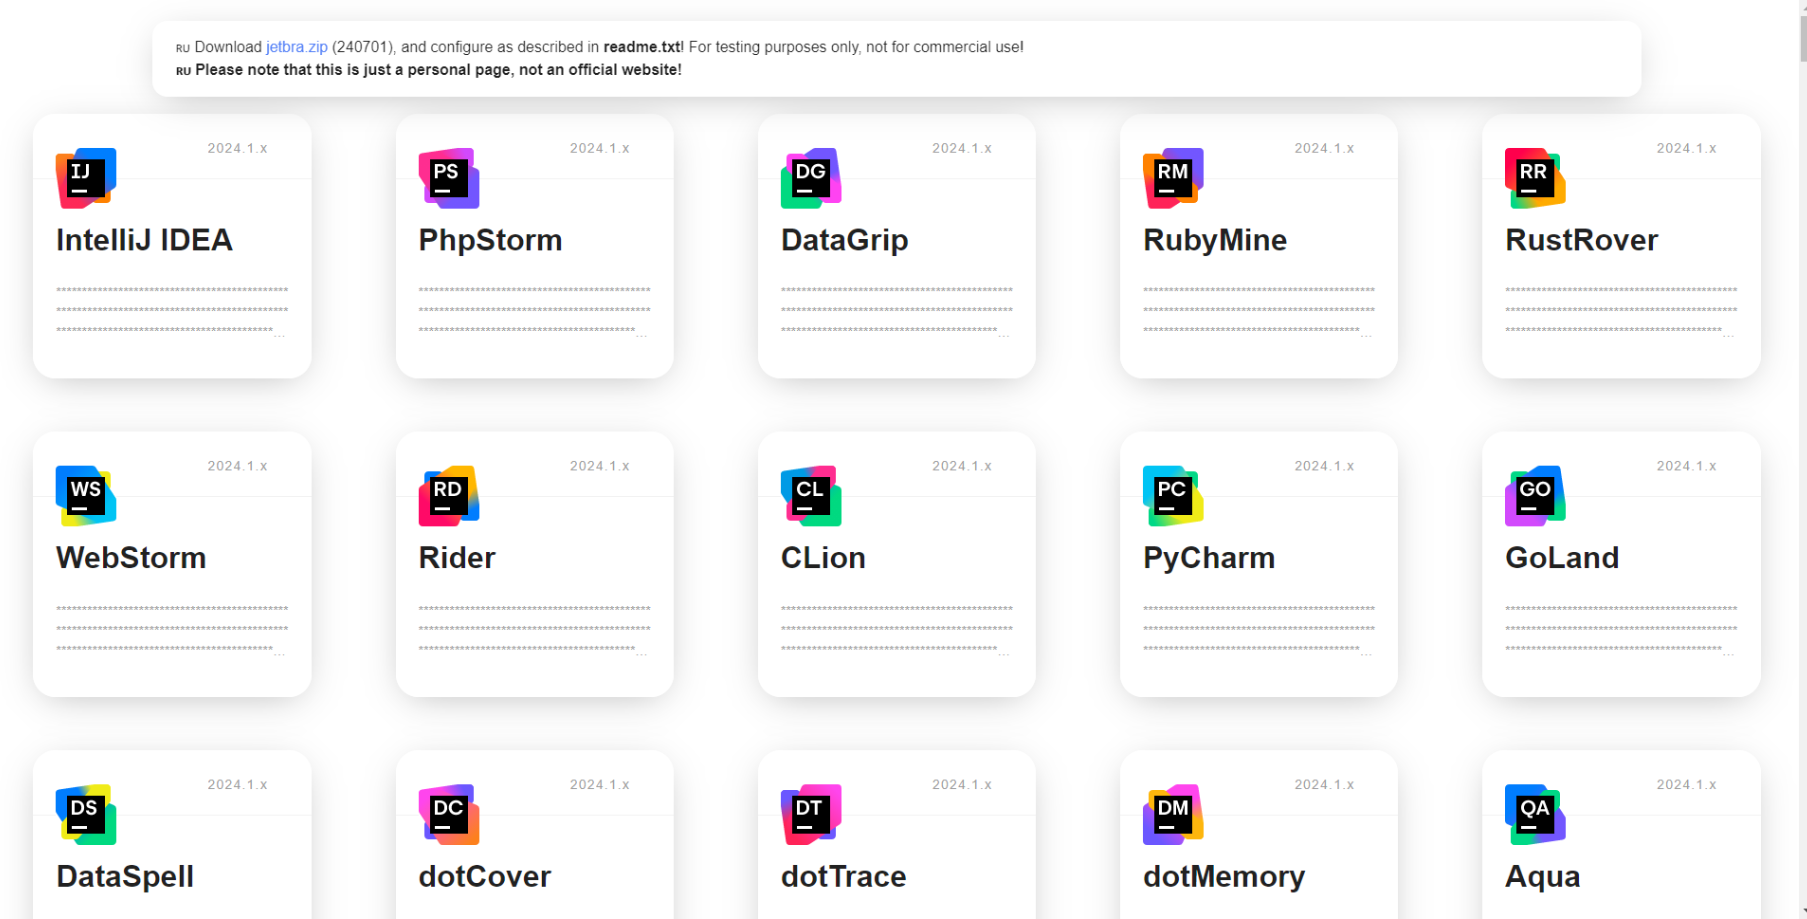
Task: Click the 2024.1.x version on RubyMine card
Action: pyautogui.click(x=1324, y=148)
